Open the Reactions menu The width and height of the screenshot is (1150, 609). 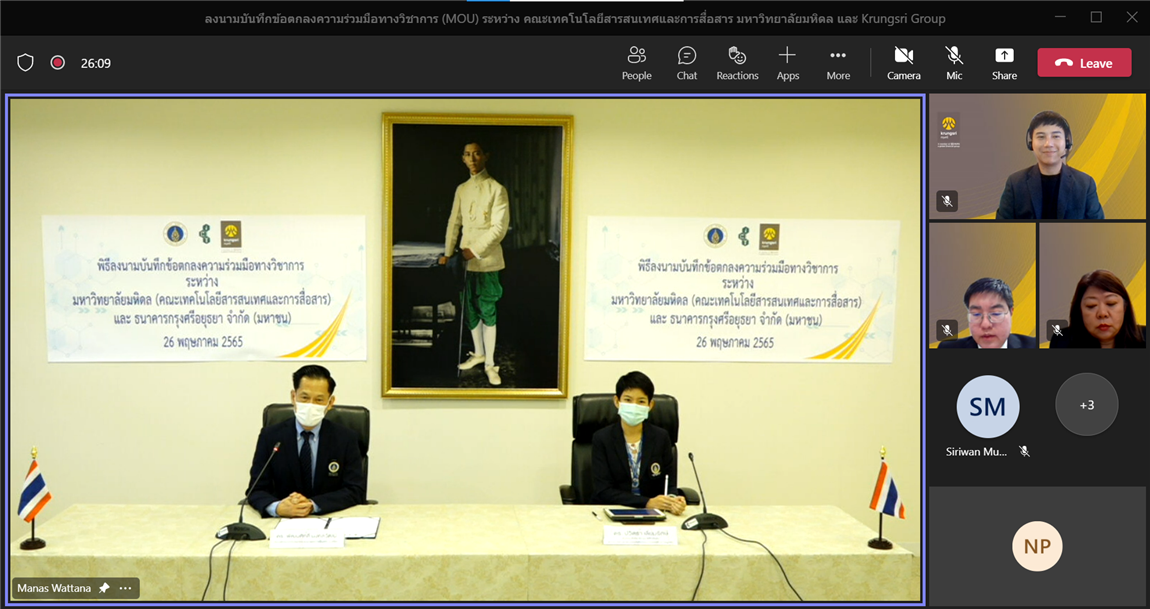[737, 63]
